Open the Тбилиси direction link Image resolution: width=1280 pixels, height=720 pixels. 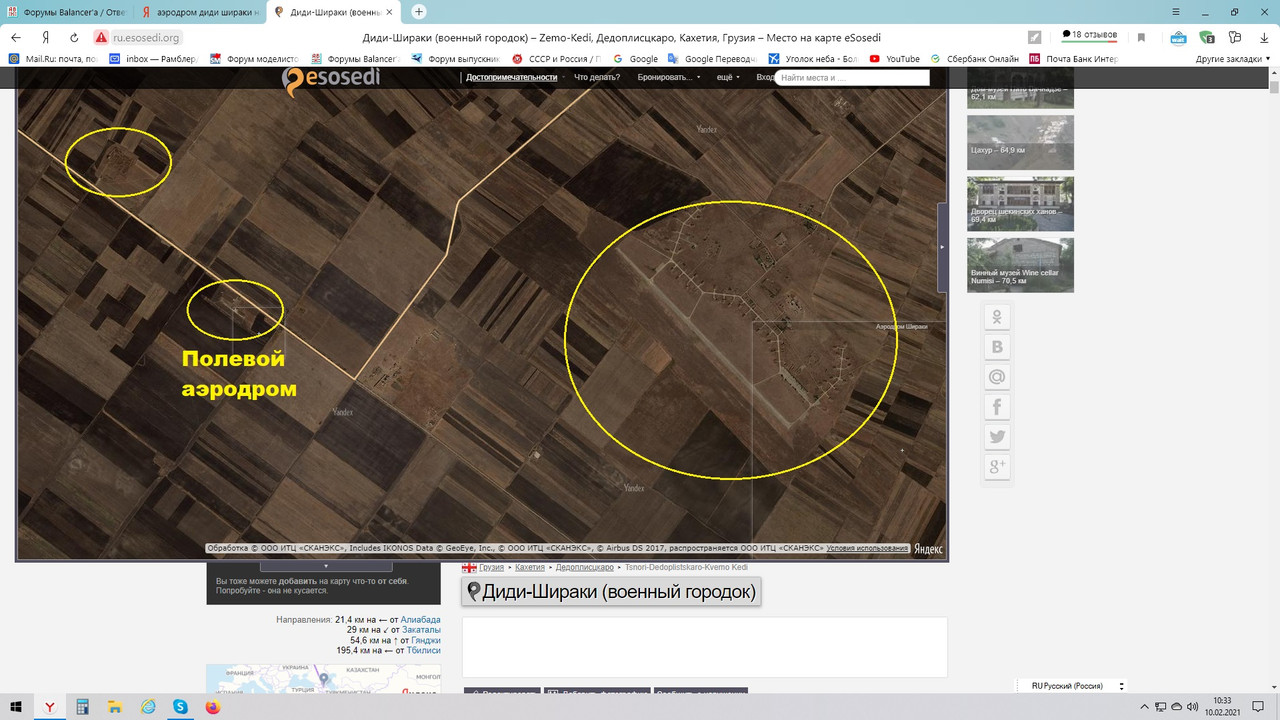(x=423, y=651)
